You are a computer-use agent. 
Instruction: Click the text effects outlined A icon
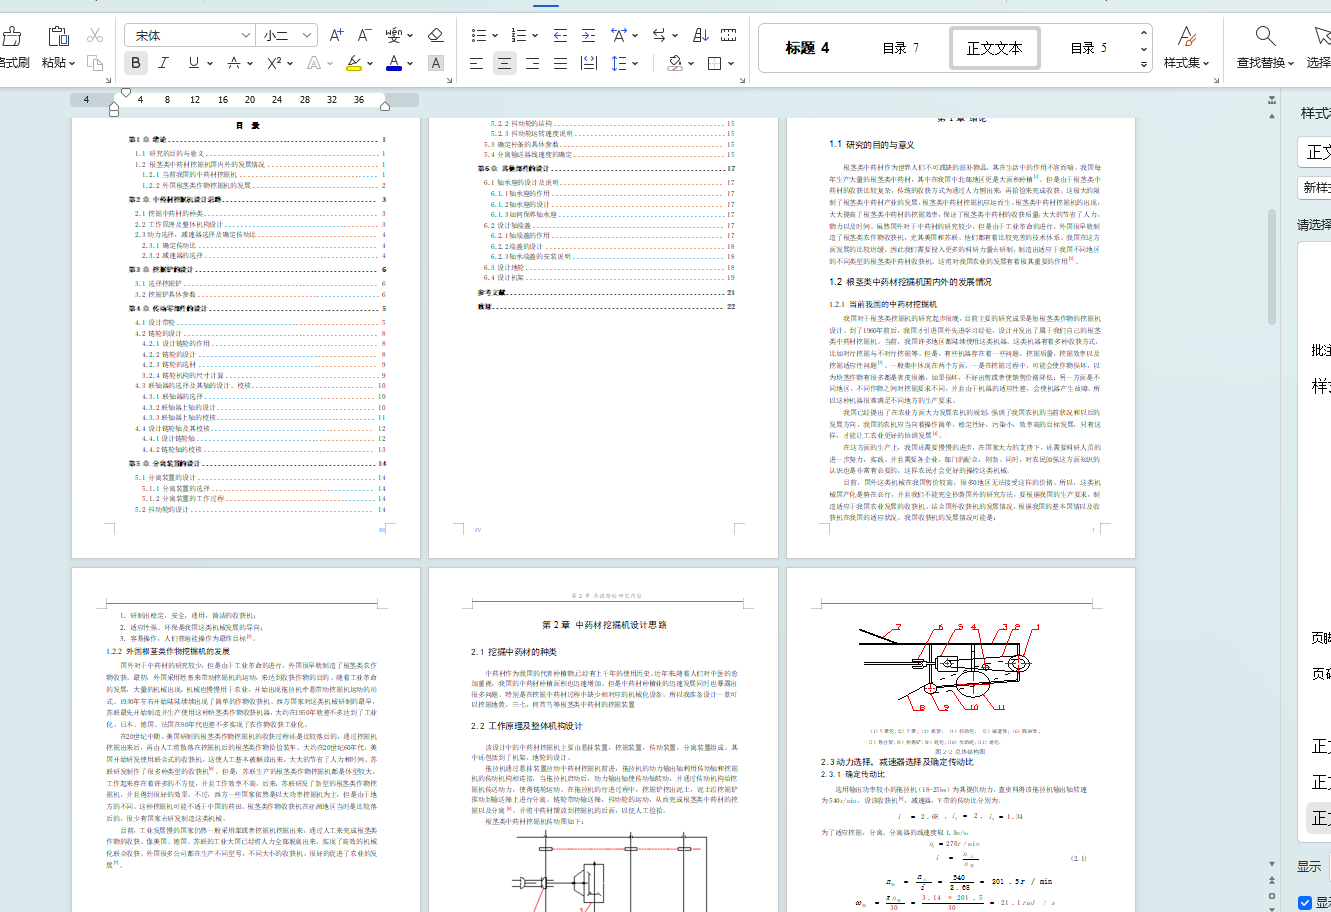coord(314,63)
